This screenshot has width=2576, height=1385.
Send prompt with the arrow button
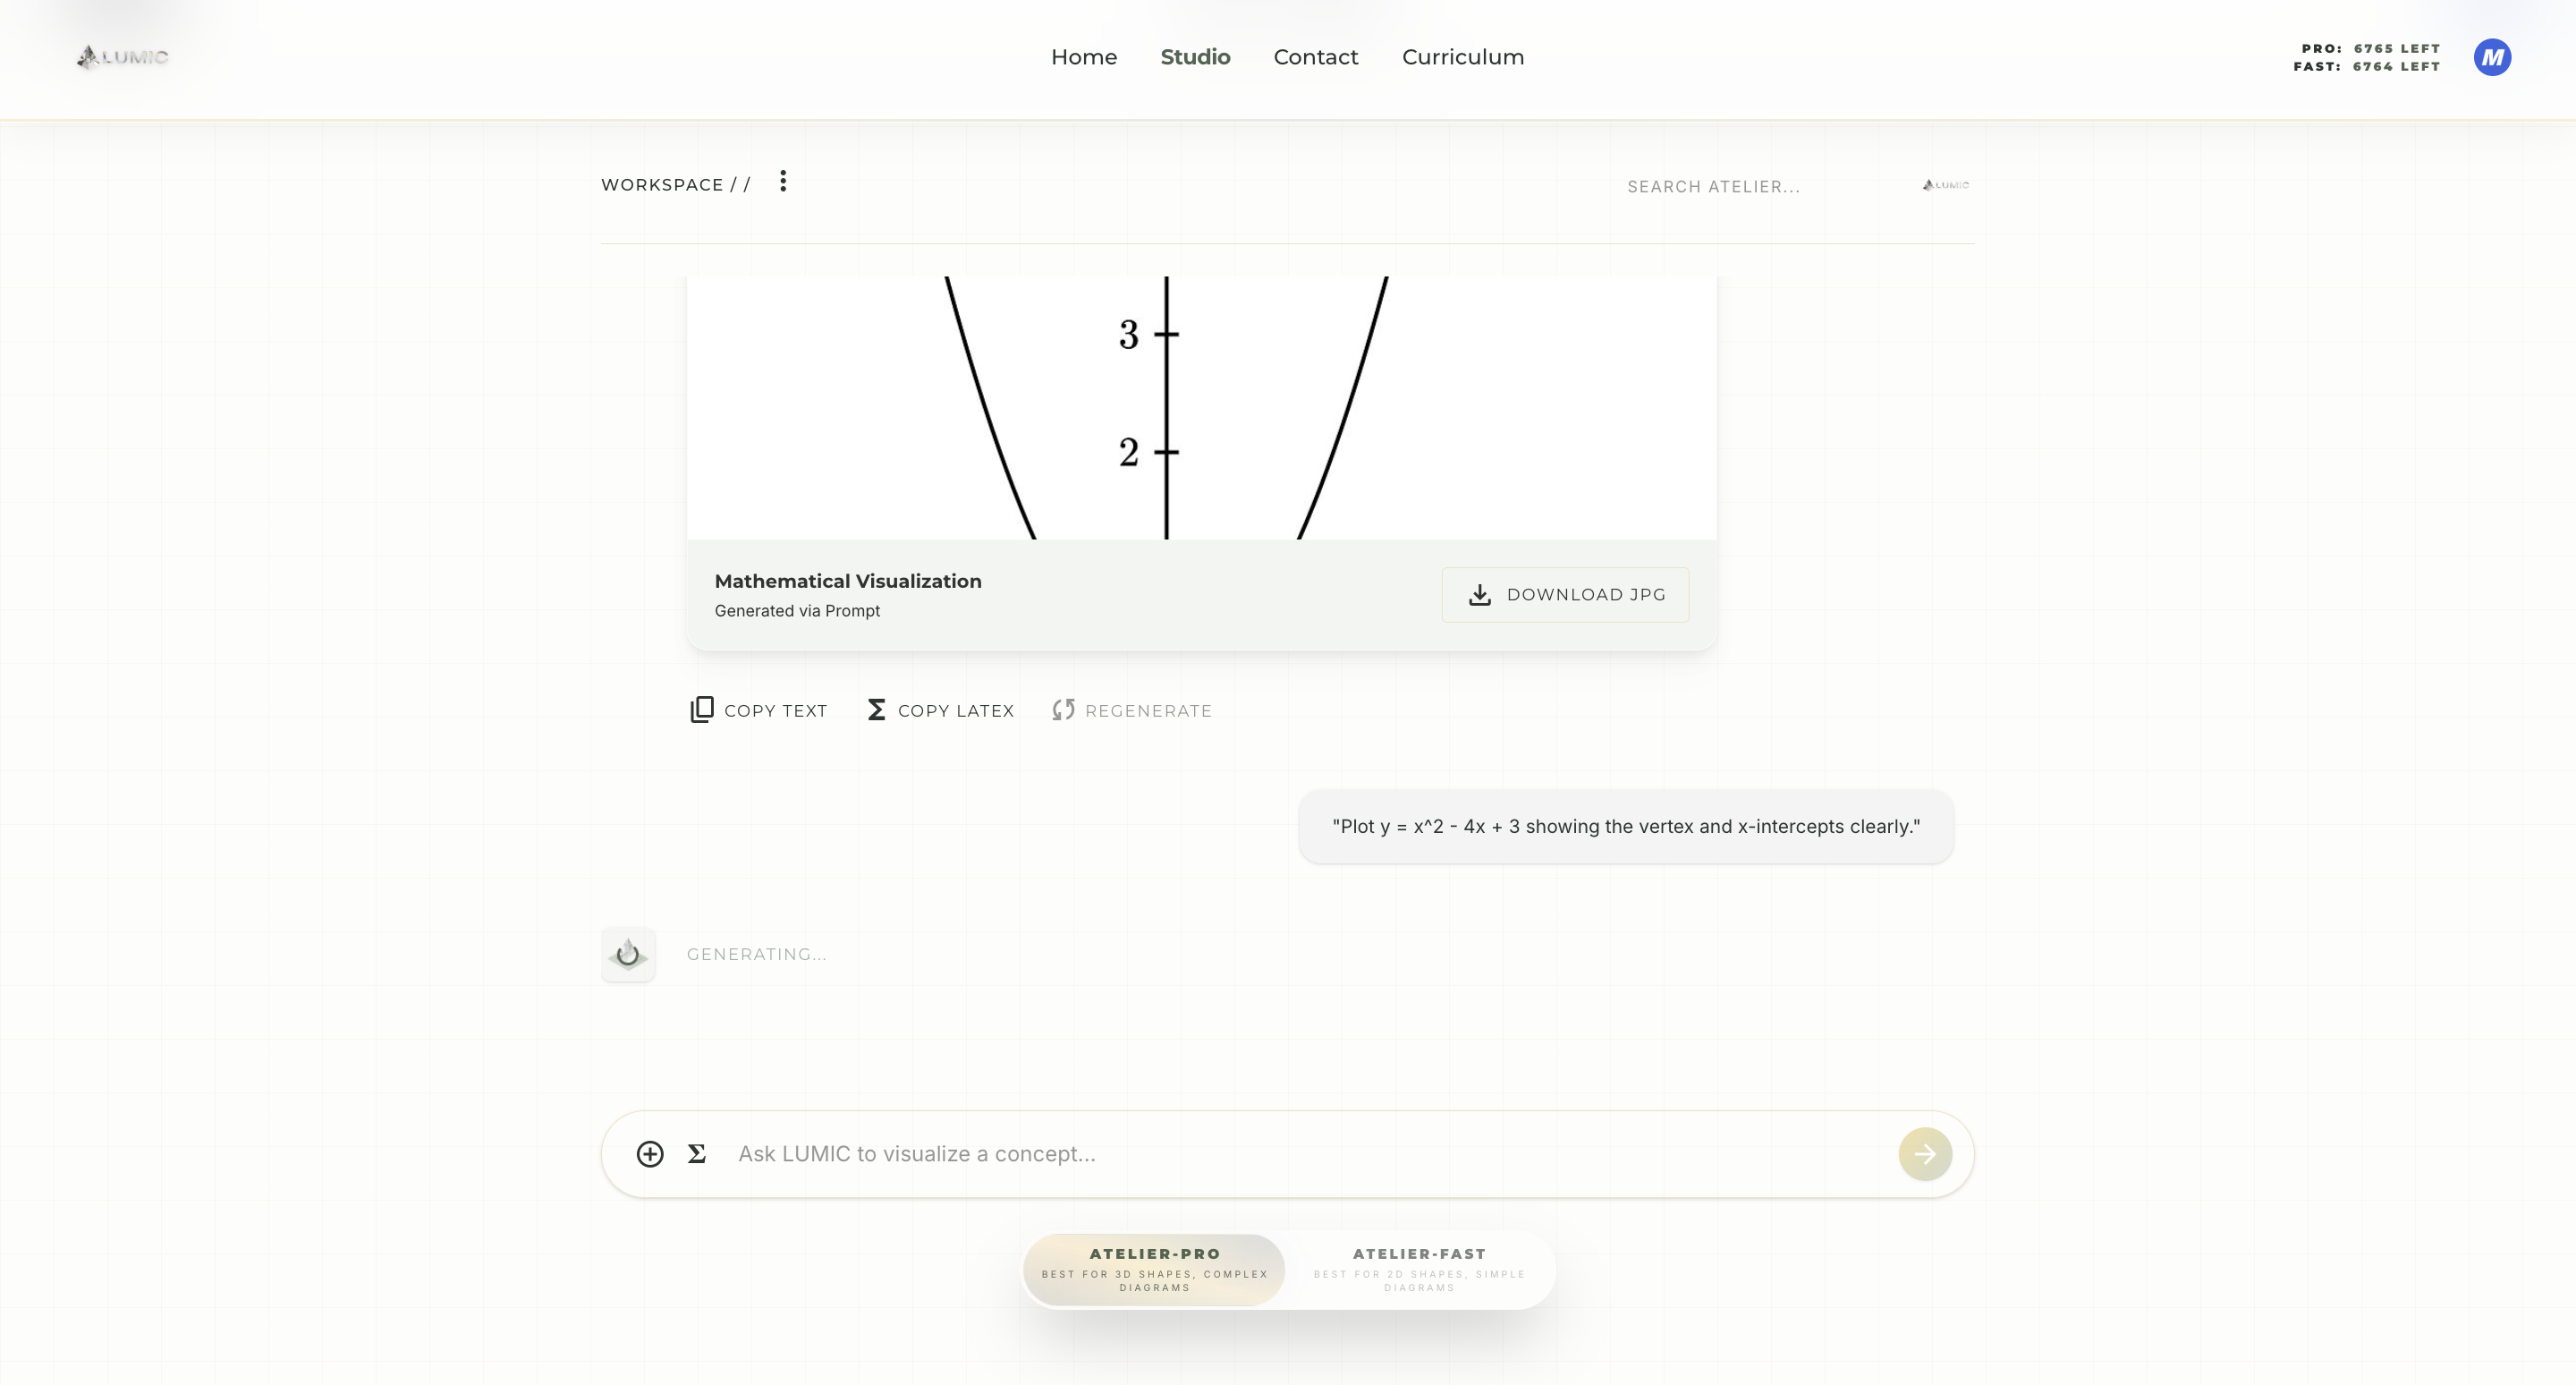(x=1925, y=1154)
